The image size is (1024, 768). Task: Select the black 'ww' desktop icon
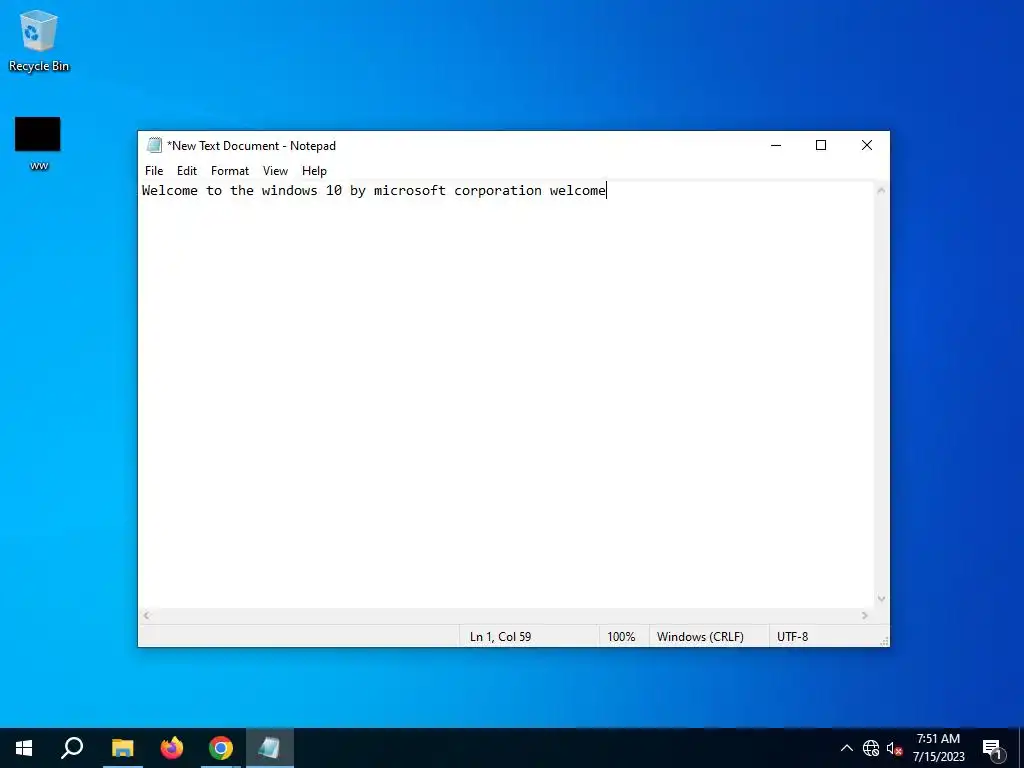[x=38, y=144]
